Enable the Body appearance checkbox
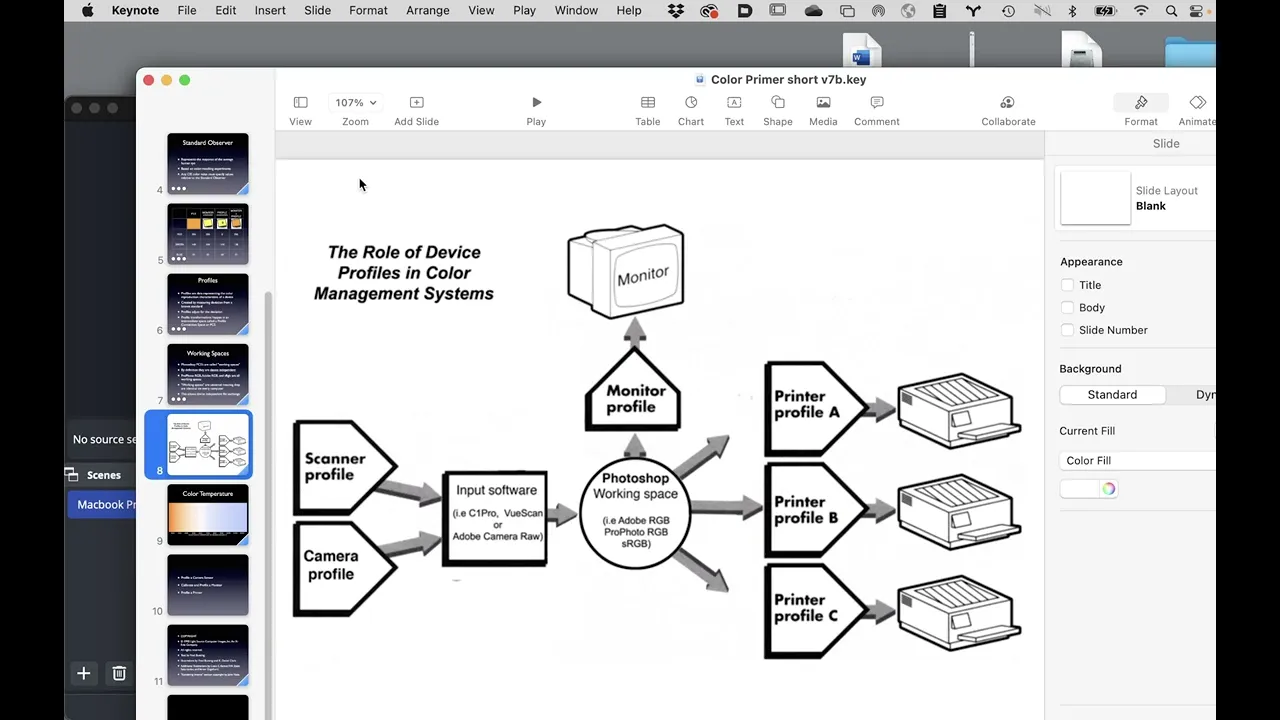 [x=1067, y=307]
